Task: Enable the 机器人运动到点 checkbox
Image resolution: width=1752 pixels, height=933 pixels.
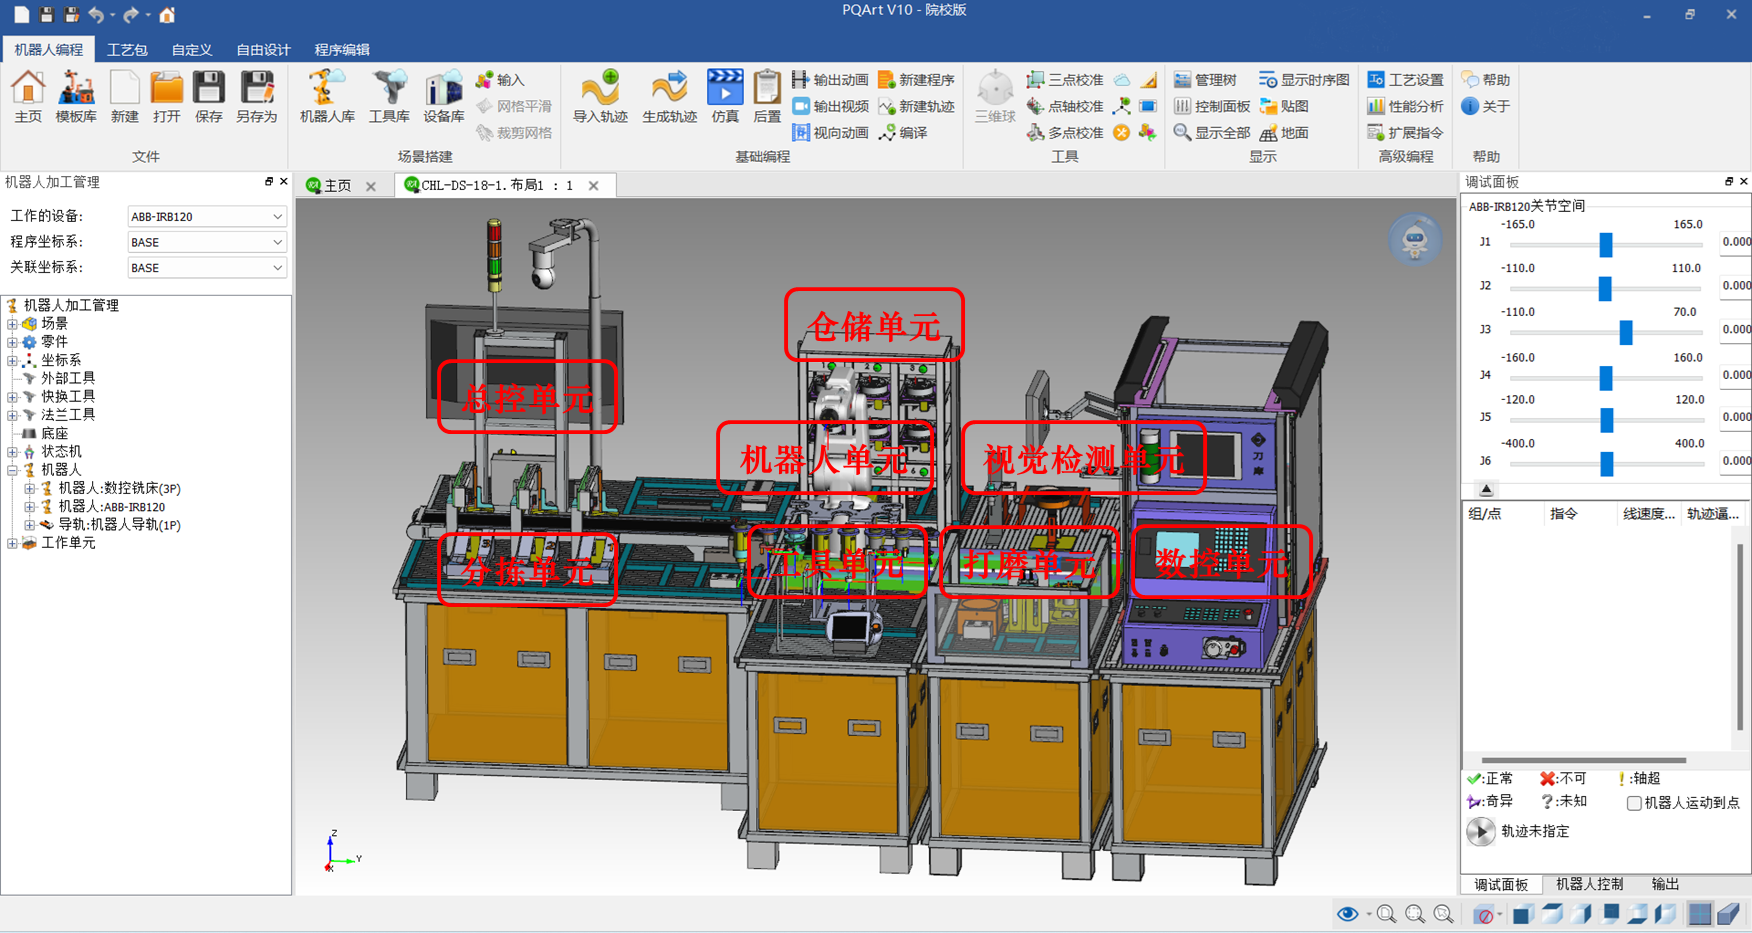Action: (1634, 803)
